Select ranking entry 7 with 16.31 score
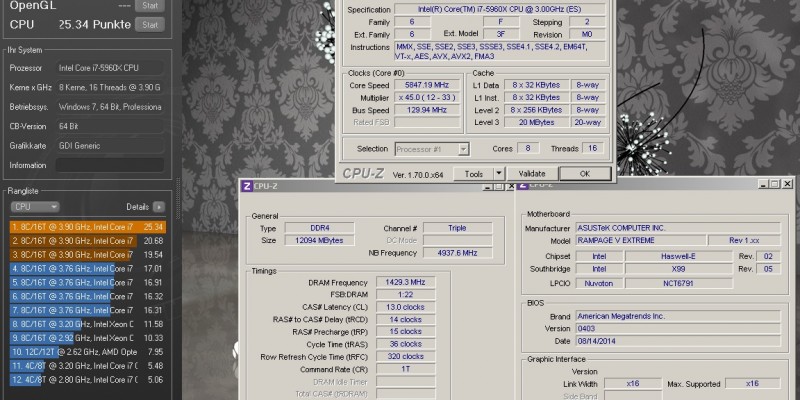The height and width of the screenshot is (400, 800). point(87,310)
